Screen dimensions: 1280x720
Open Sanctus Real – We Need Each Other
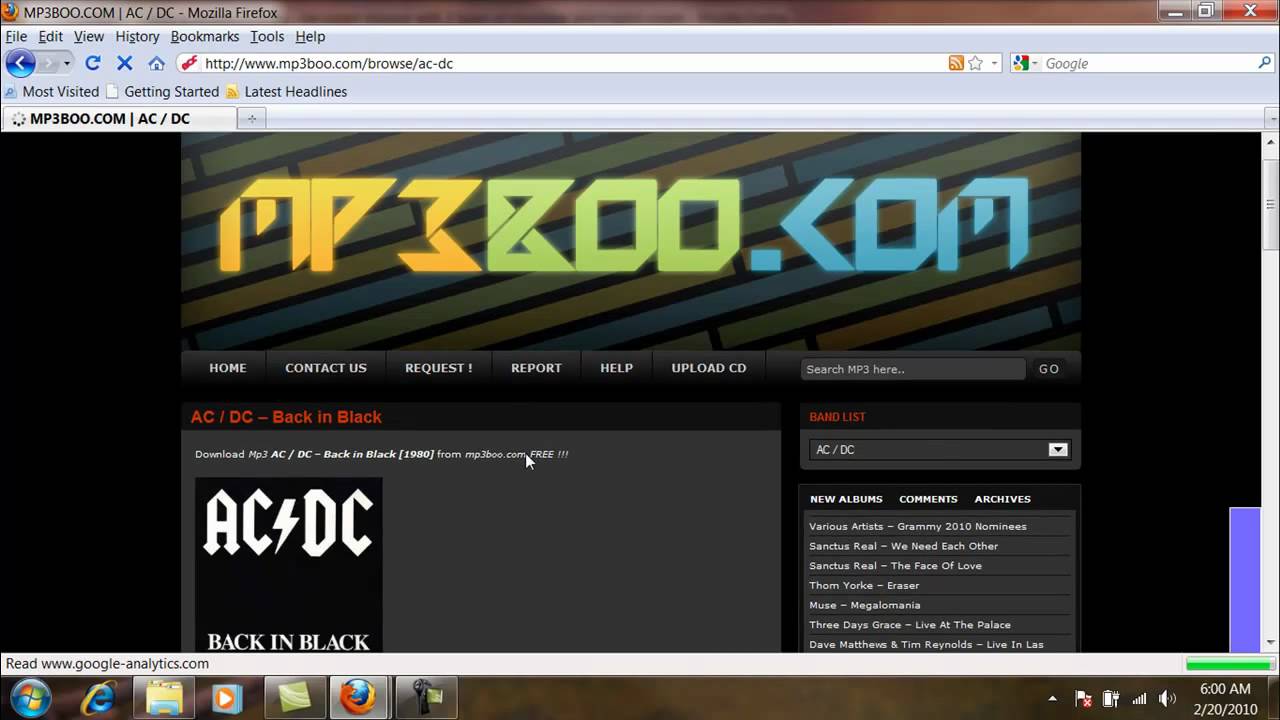(x=904, y=546)
